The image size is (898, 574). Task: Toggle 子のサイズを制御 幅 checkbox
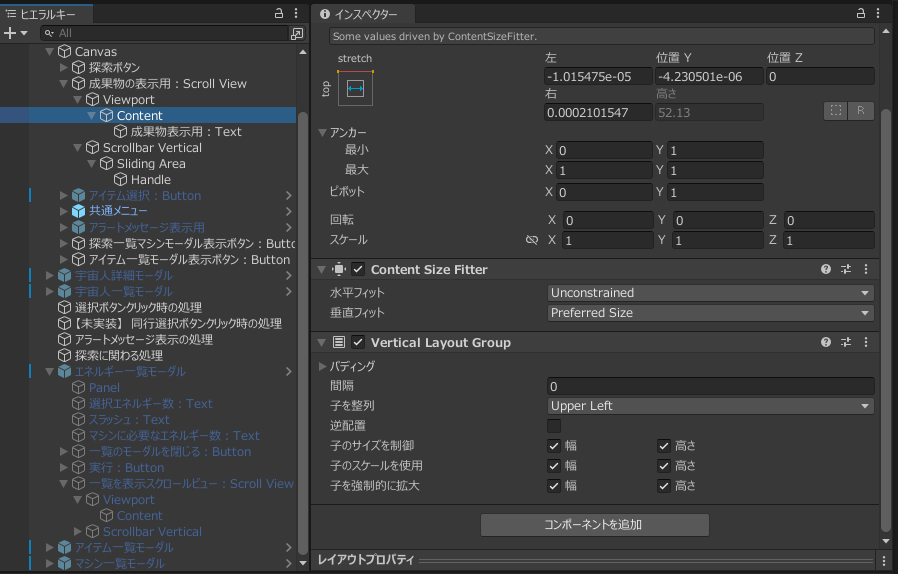(x=554, y=446)
